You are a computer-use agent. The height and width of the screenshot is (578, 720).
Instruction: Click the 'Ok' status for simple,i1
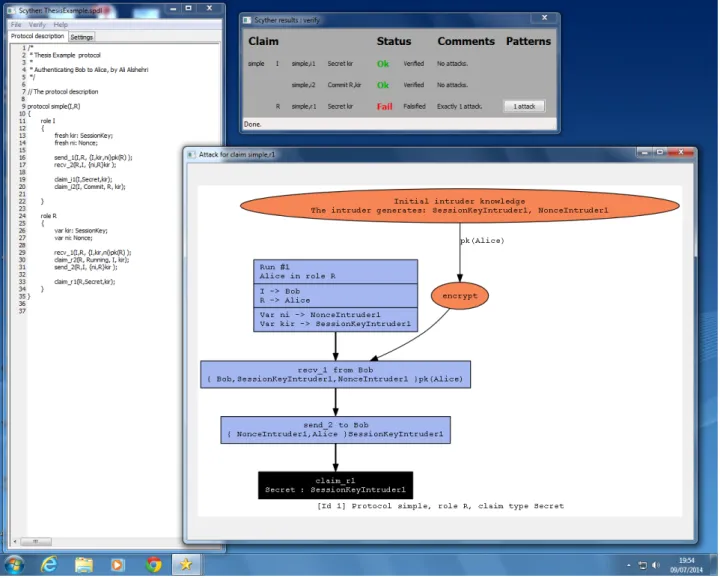tap(383, 64)
